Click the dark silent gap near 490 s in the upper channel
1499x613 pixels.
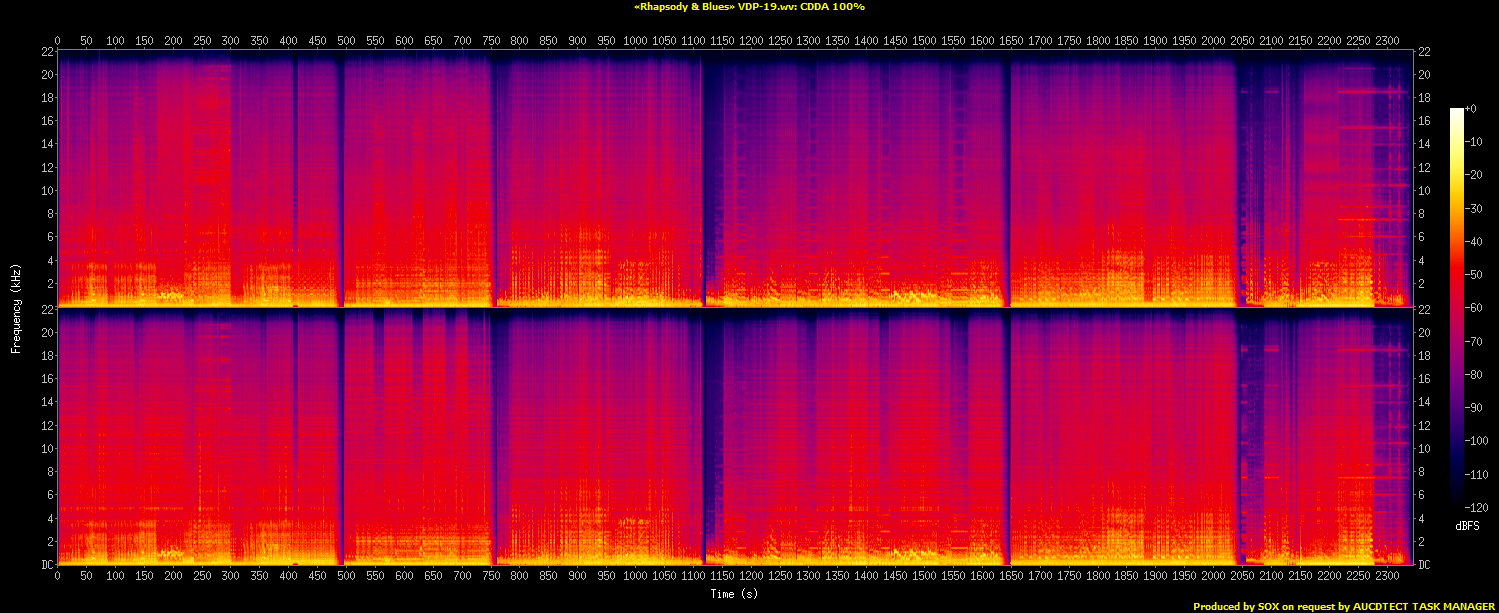click(340, 180)
